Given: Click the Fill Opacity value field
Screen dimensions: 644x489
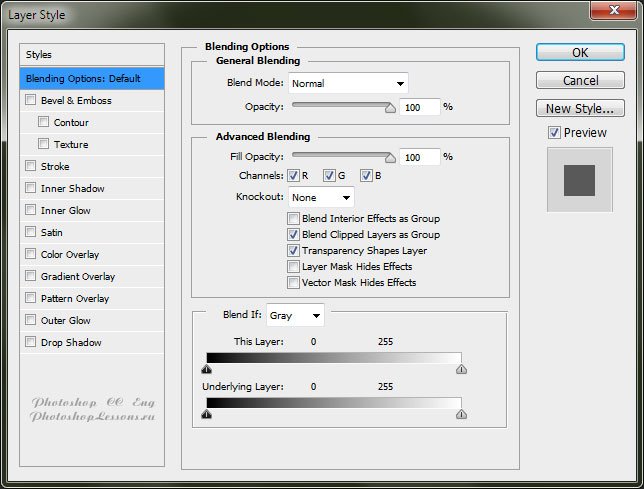Looking at the screenshot, I should 419,157.
